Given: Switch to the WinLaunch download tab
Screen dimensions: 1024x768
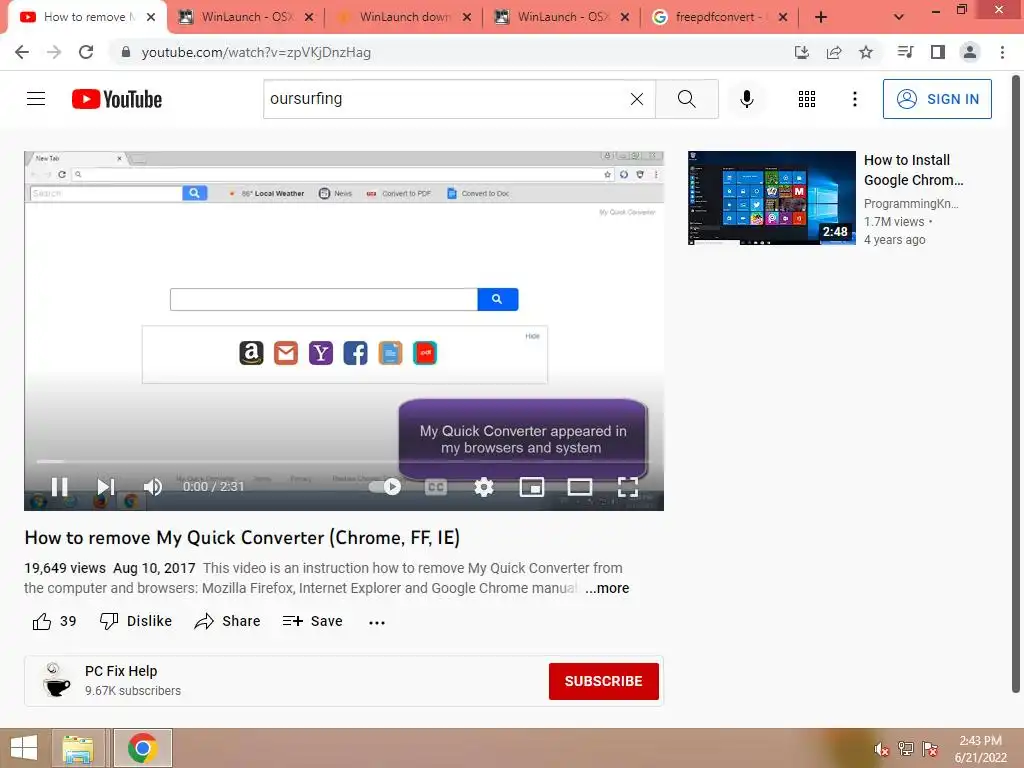Looking at the screenshot, I should point(405,17).
